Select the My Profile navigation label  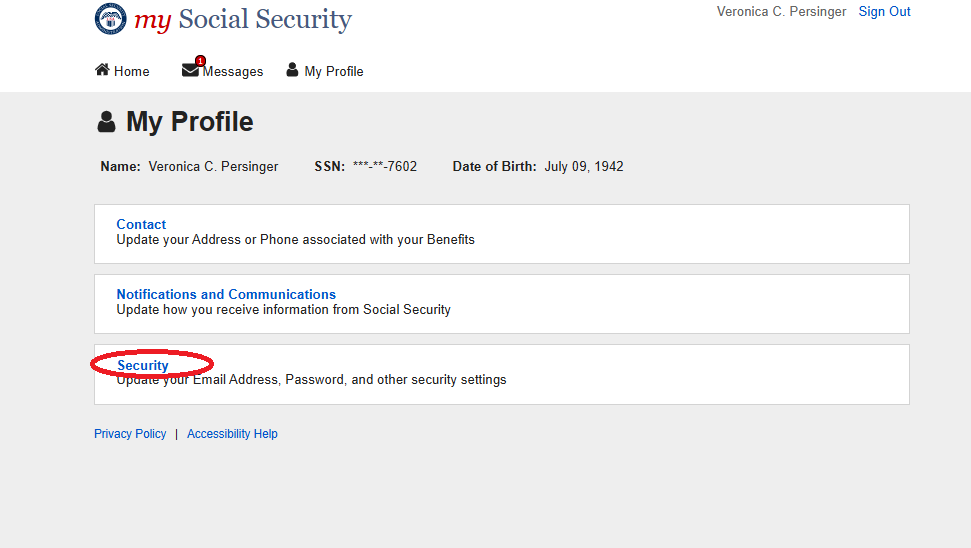pos(334,72)
